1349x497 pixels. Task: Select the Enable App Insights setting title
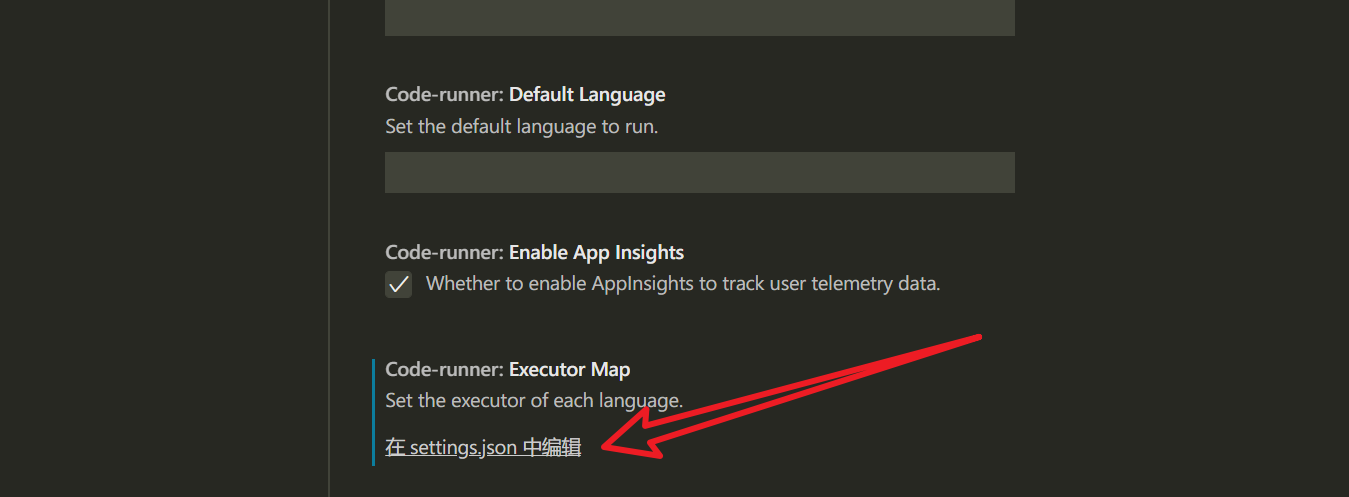(x=535, y=252)
